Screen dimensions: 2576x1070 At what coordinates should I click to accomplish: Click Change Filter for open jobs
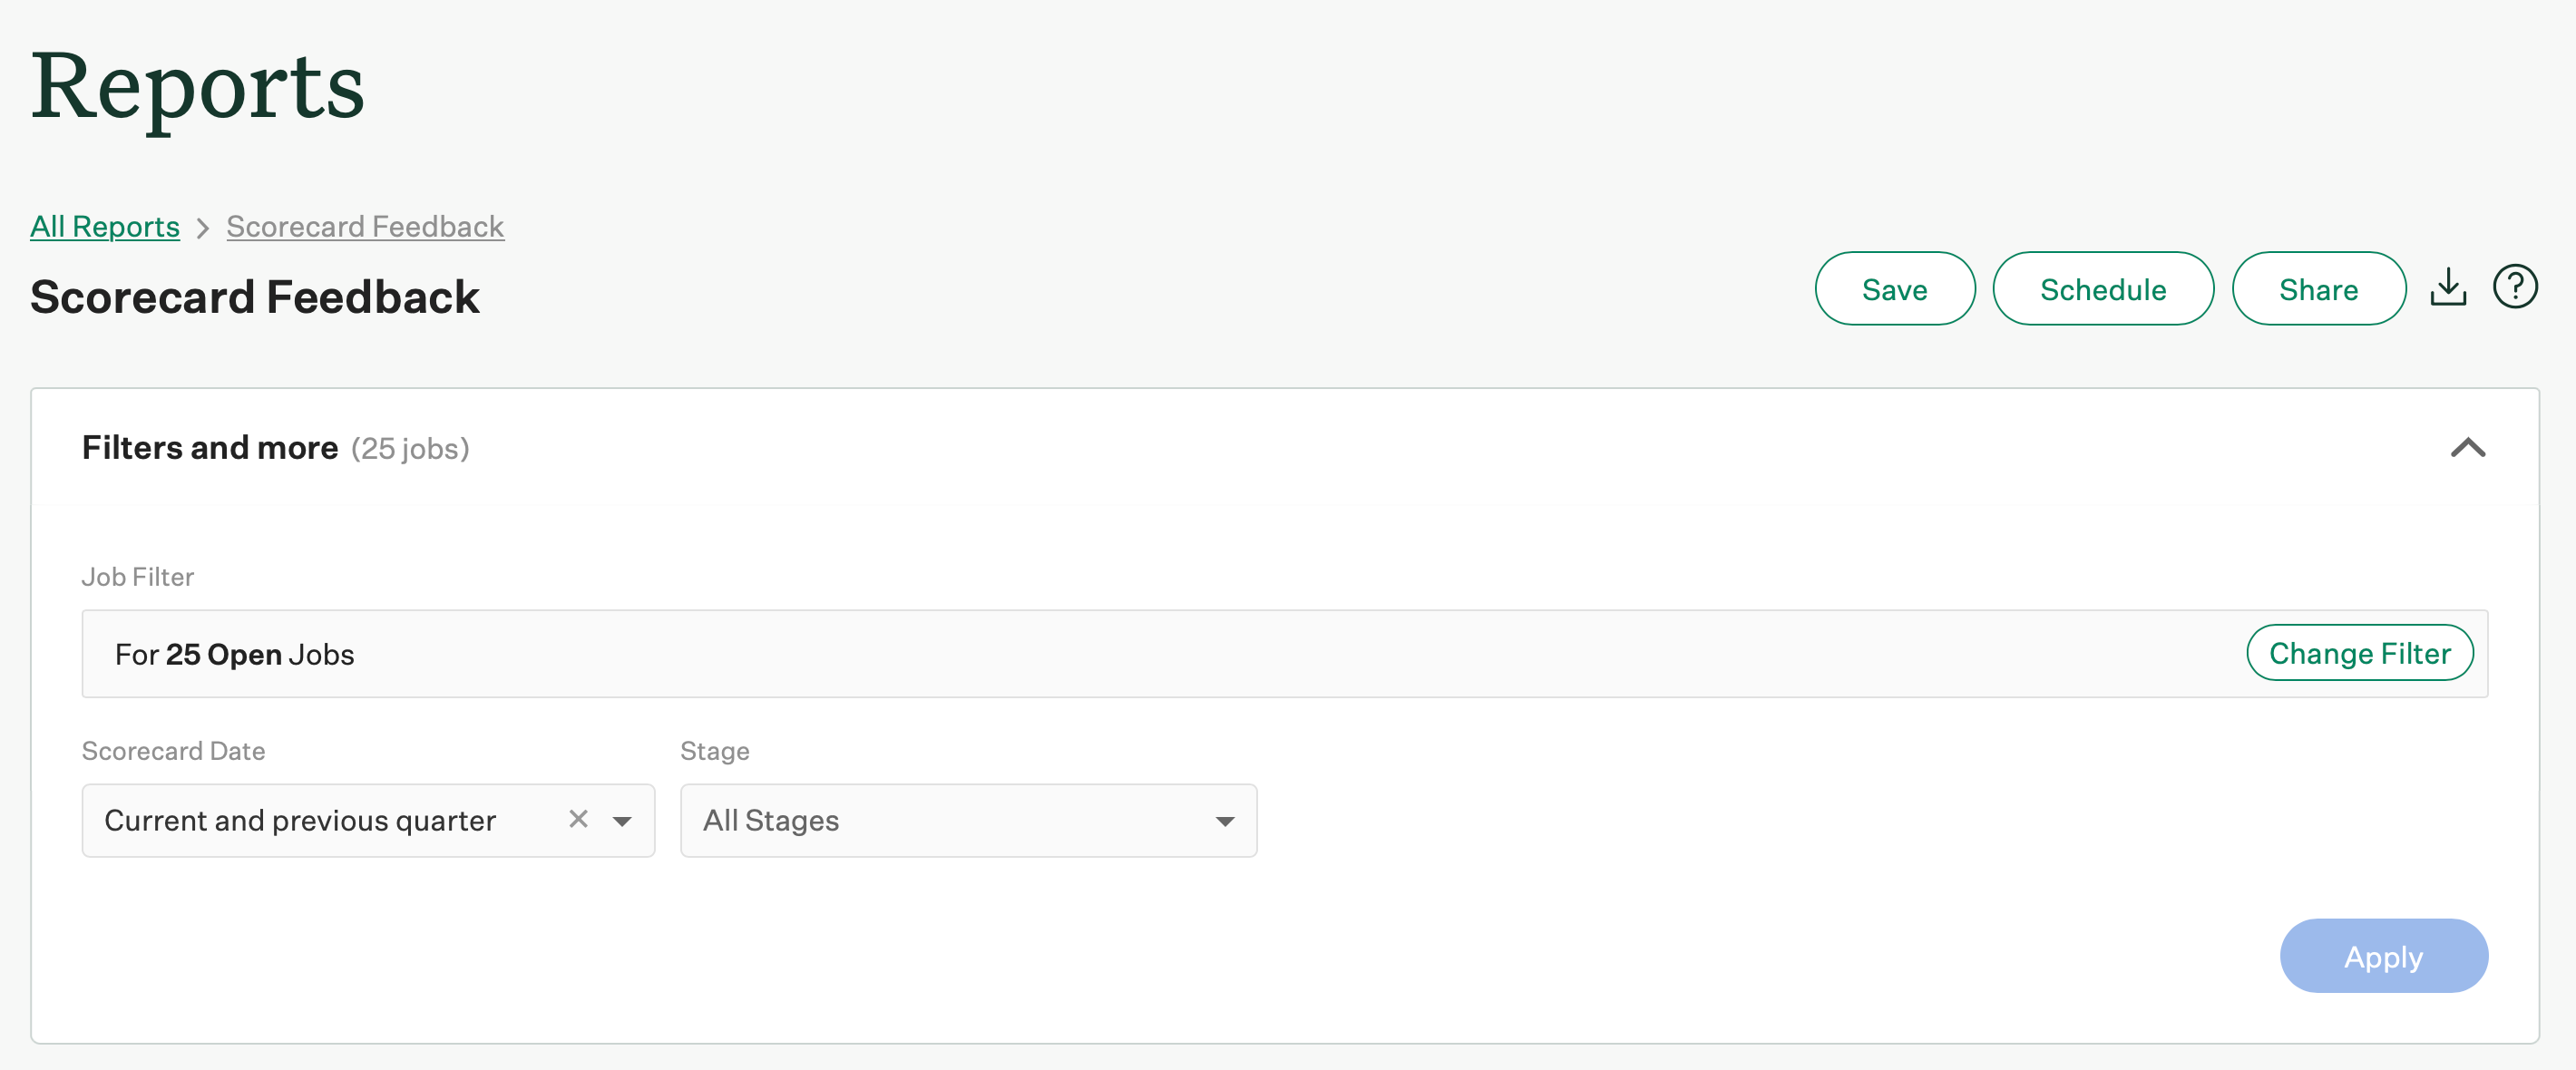tap(2360, 653)
